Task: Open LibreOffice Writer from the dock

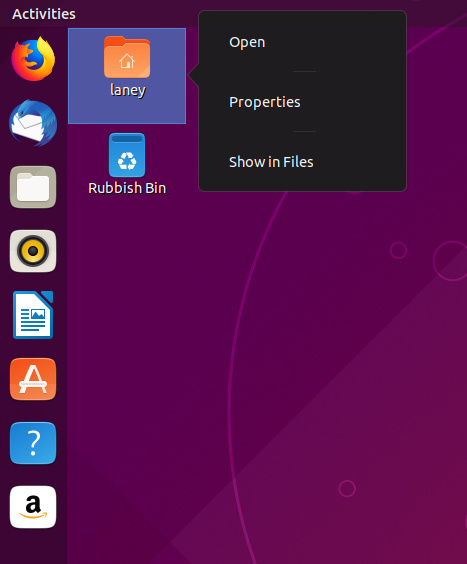Action: [33, 315]
